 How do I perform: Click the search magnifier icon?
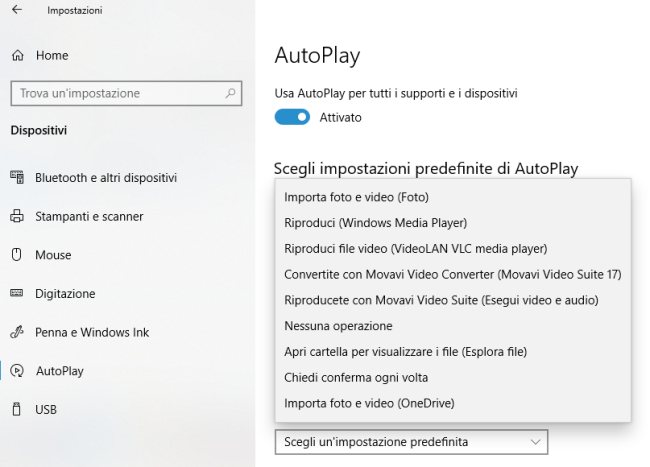click(x=230, y=93)
